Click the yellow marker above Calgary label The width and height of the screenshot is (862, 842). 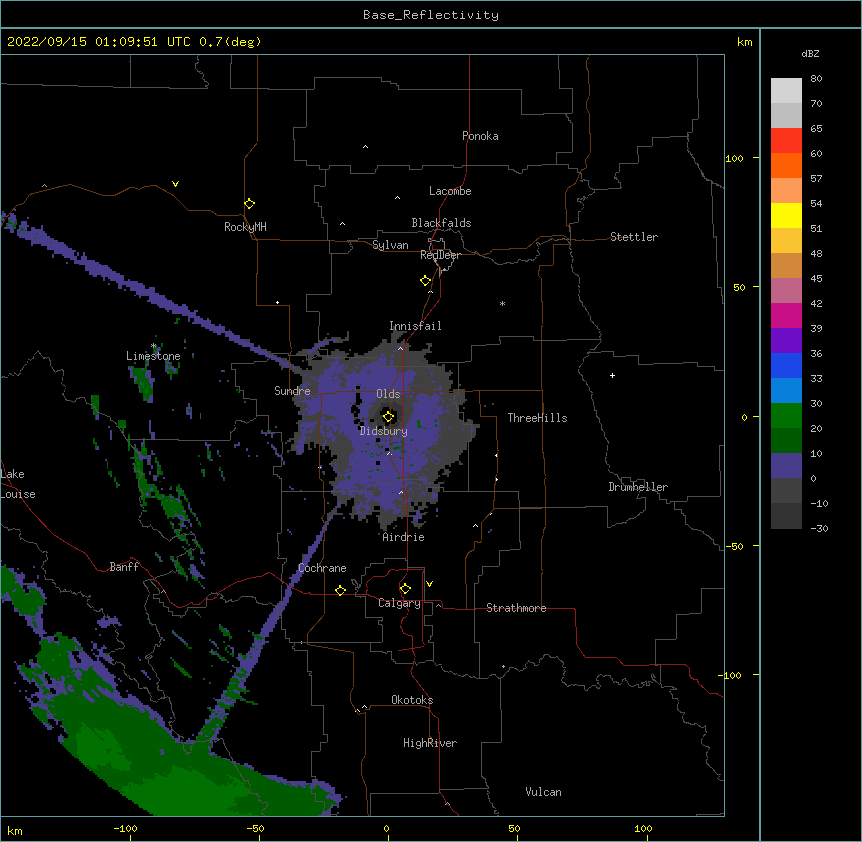tap(405, 589)
